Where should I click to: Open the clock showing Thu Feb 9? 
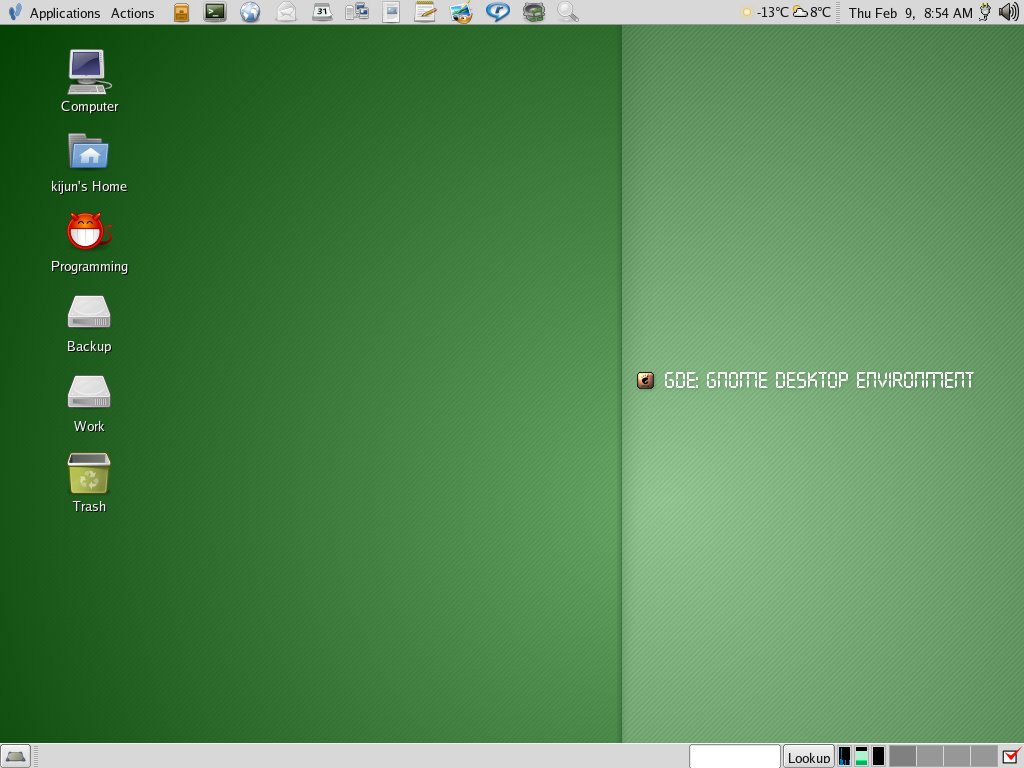[910, 12]
